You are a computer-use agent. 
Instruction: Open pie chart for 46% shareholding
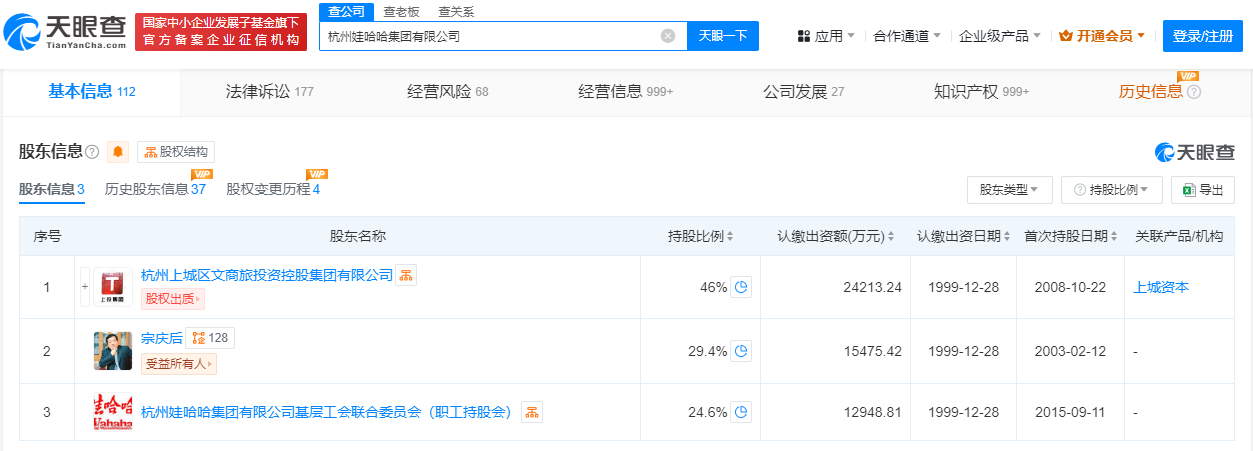pos(741,287)
